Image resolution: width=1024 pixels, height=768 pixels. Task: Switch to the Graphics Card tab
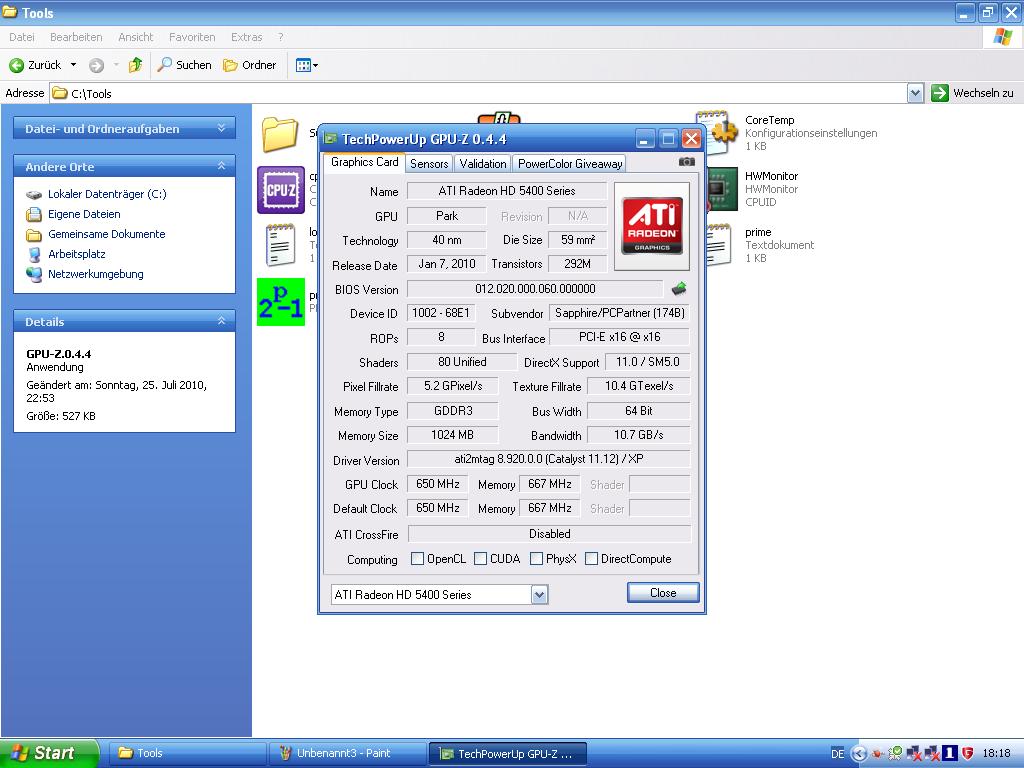[364, 162]
